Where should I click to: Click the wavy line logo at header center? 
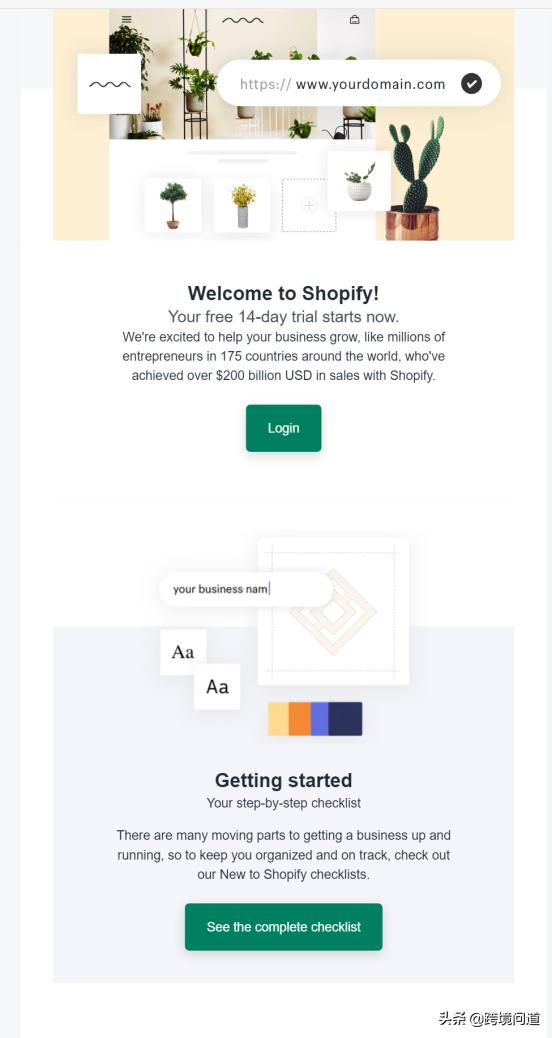[x=243, y=21]
